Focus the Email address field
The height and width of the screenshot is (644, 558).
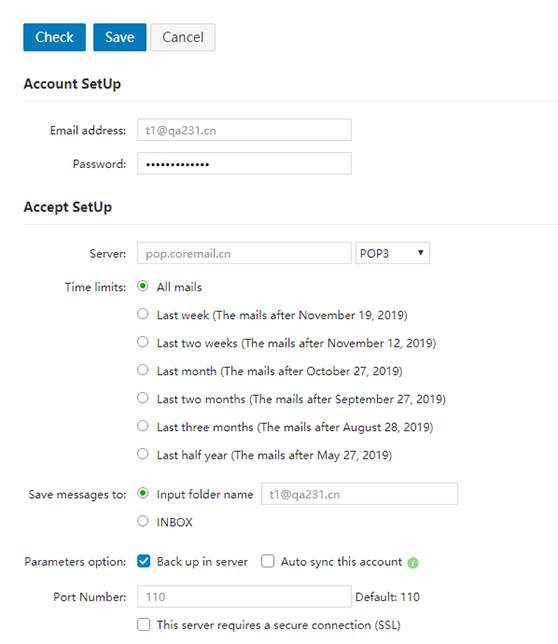coord(244,130)
